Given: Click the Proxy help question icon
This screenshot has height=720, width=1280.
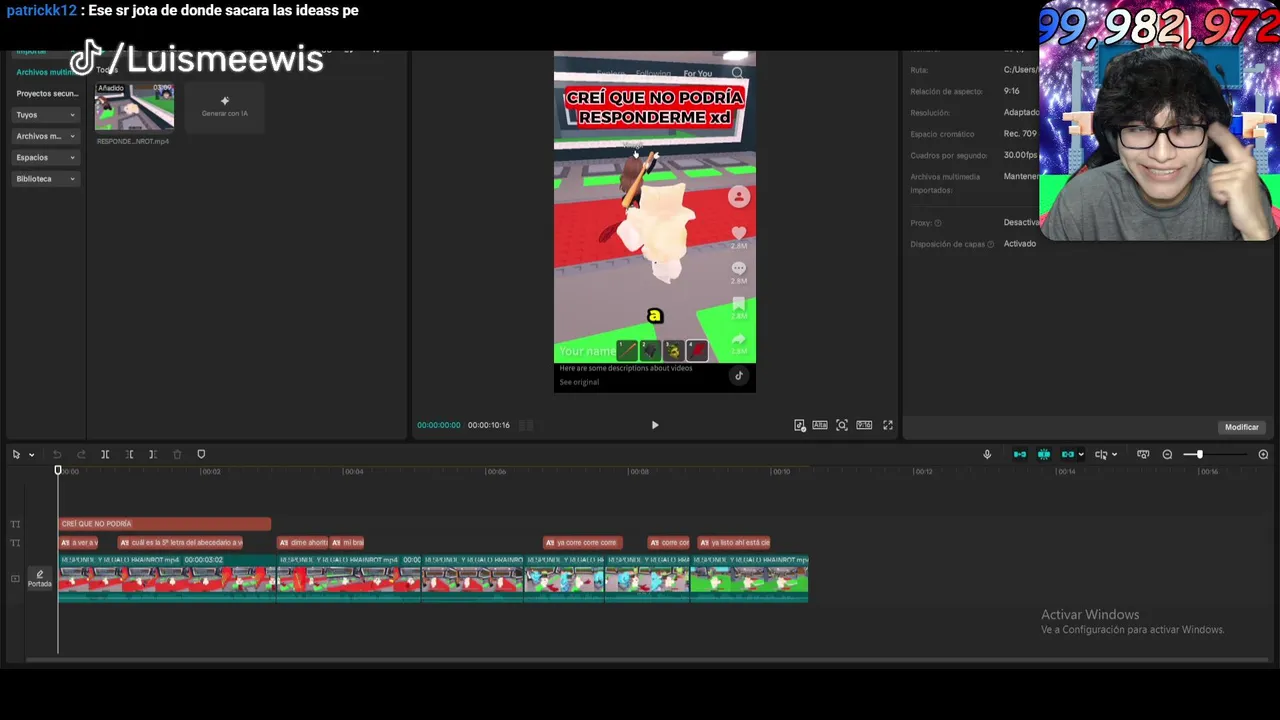Looking at the screenshot, I should pyautogui.click(x=938, y=223).
